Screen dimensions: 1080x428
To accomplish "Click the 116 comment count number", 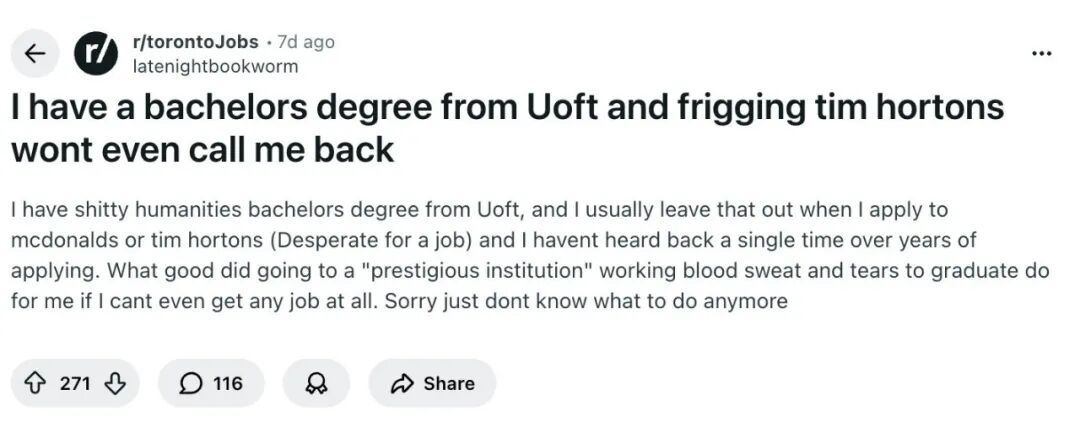I will 228,383.
